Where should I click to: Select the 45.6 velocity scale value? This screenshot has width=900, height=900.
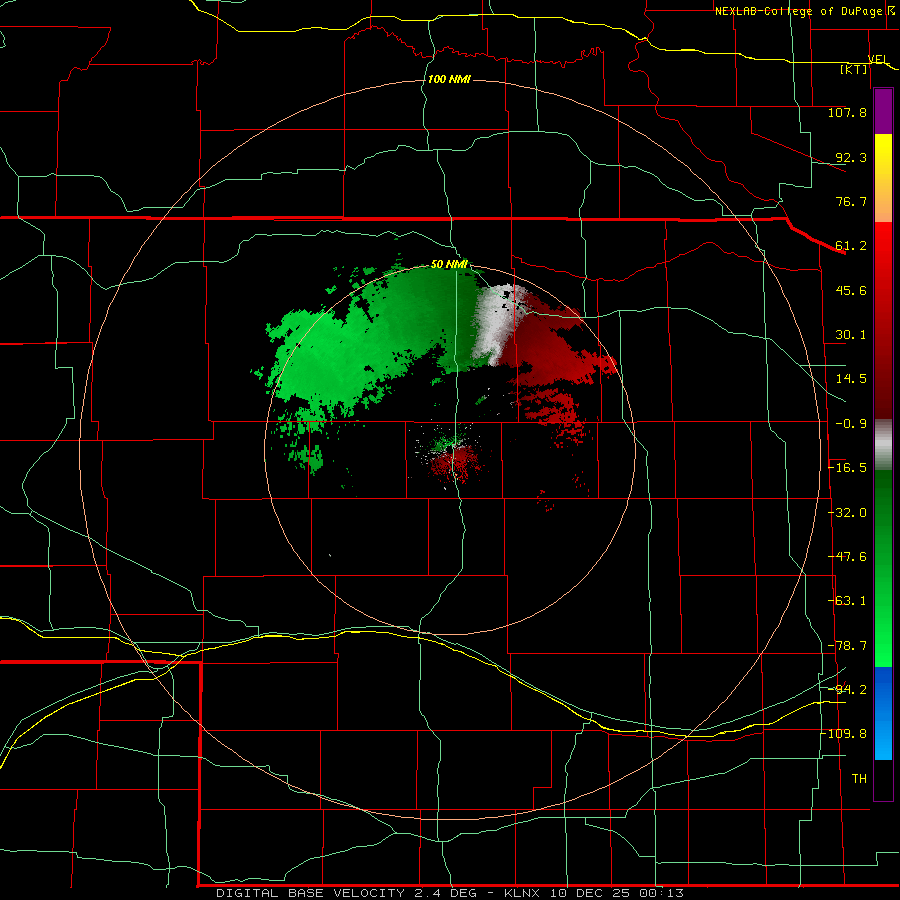coord(851,290)
